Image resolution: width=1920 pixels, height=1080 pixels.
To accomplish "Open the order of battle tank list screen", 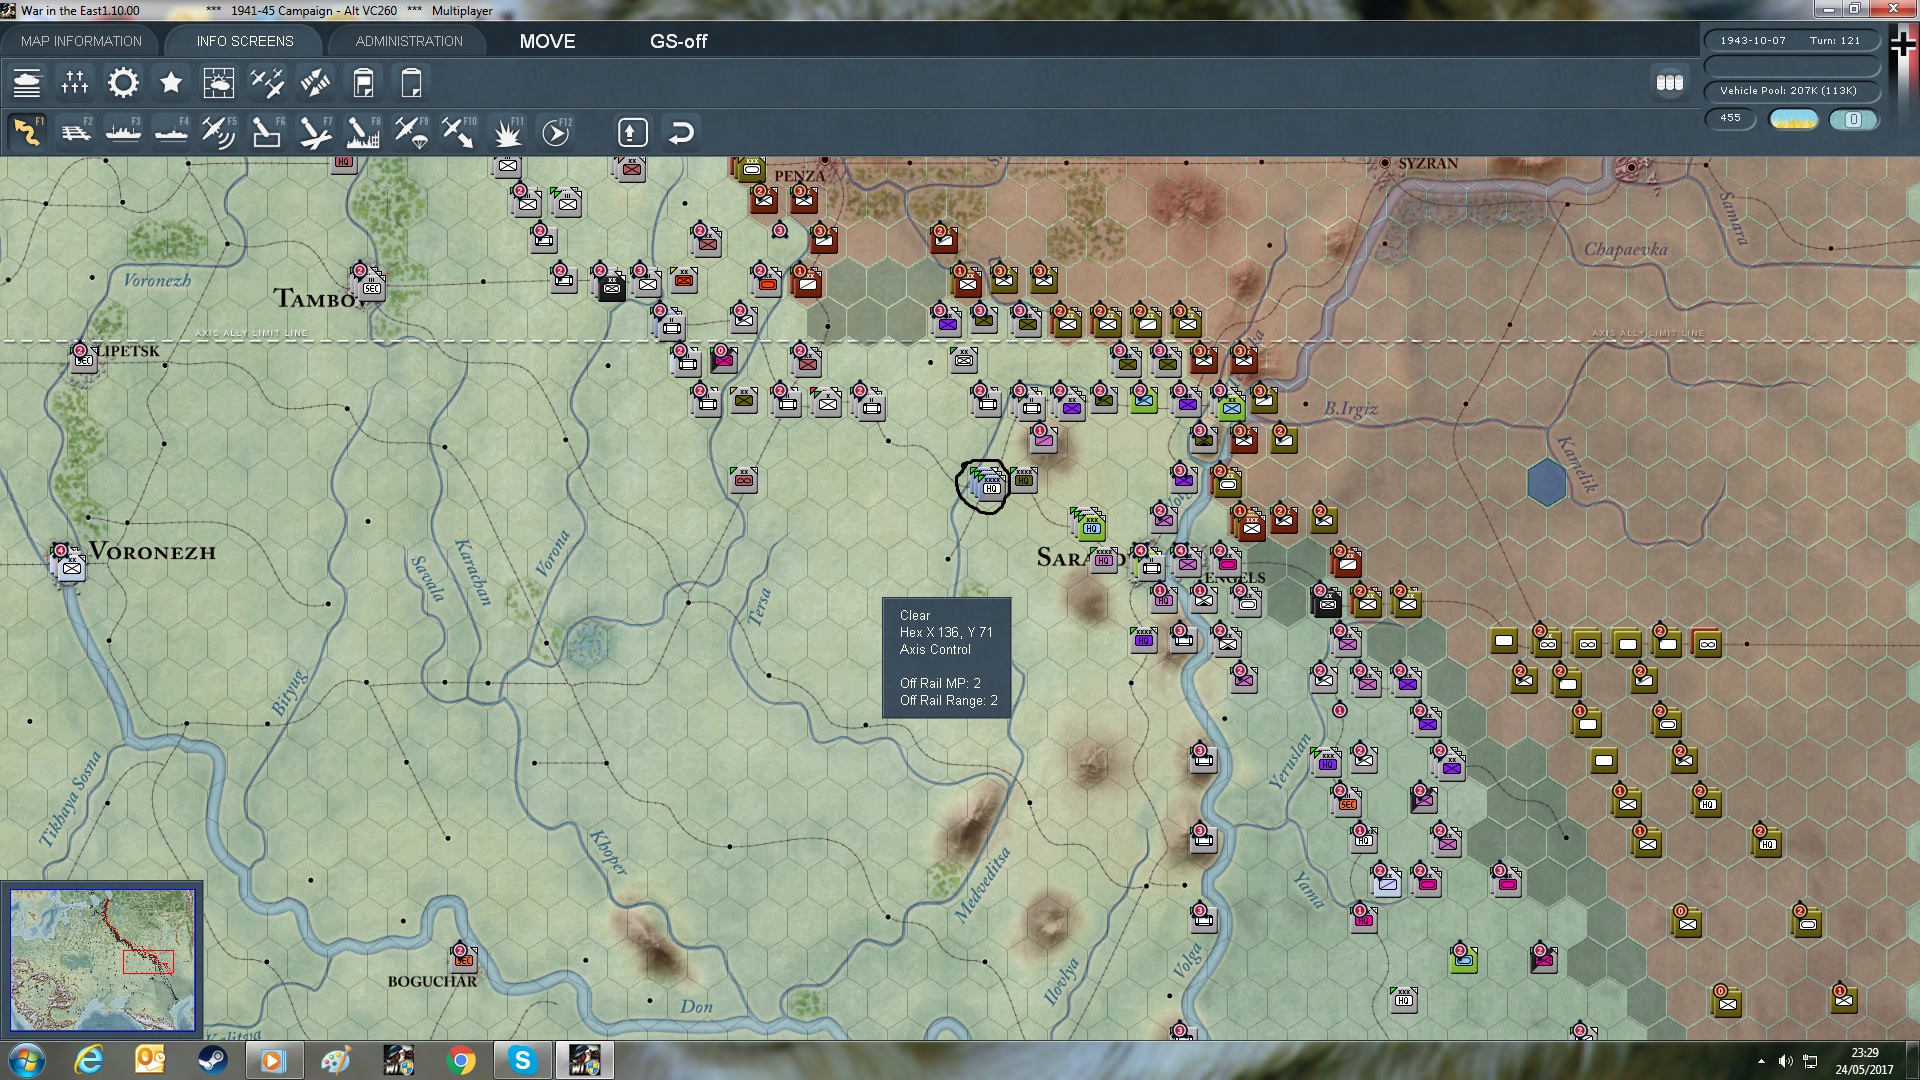I will (27, 83).
